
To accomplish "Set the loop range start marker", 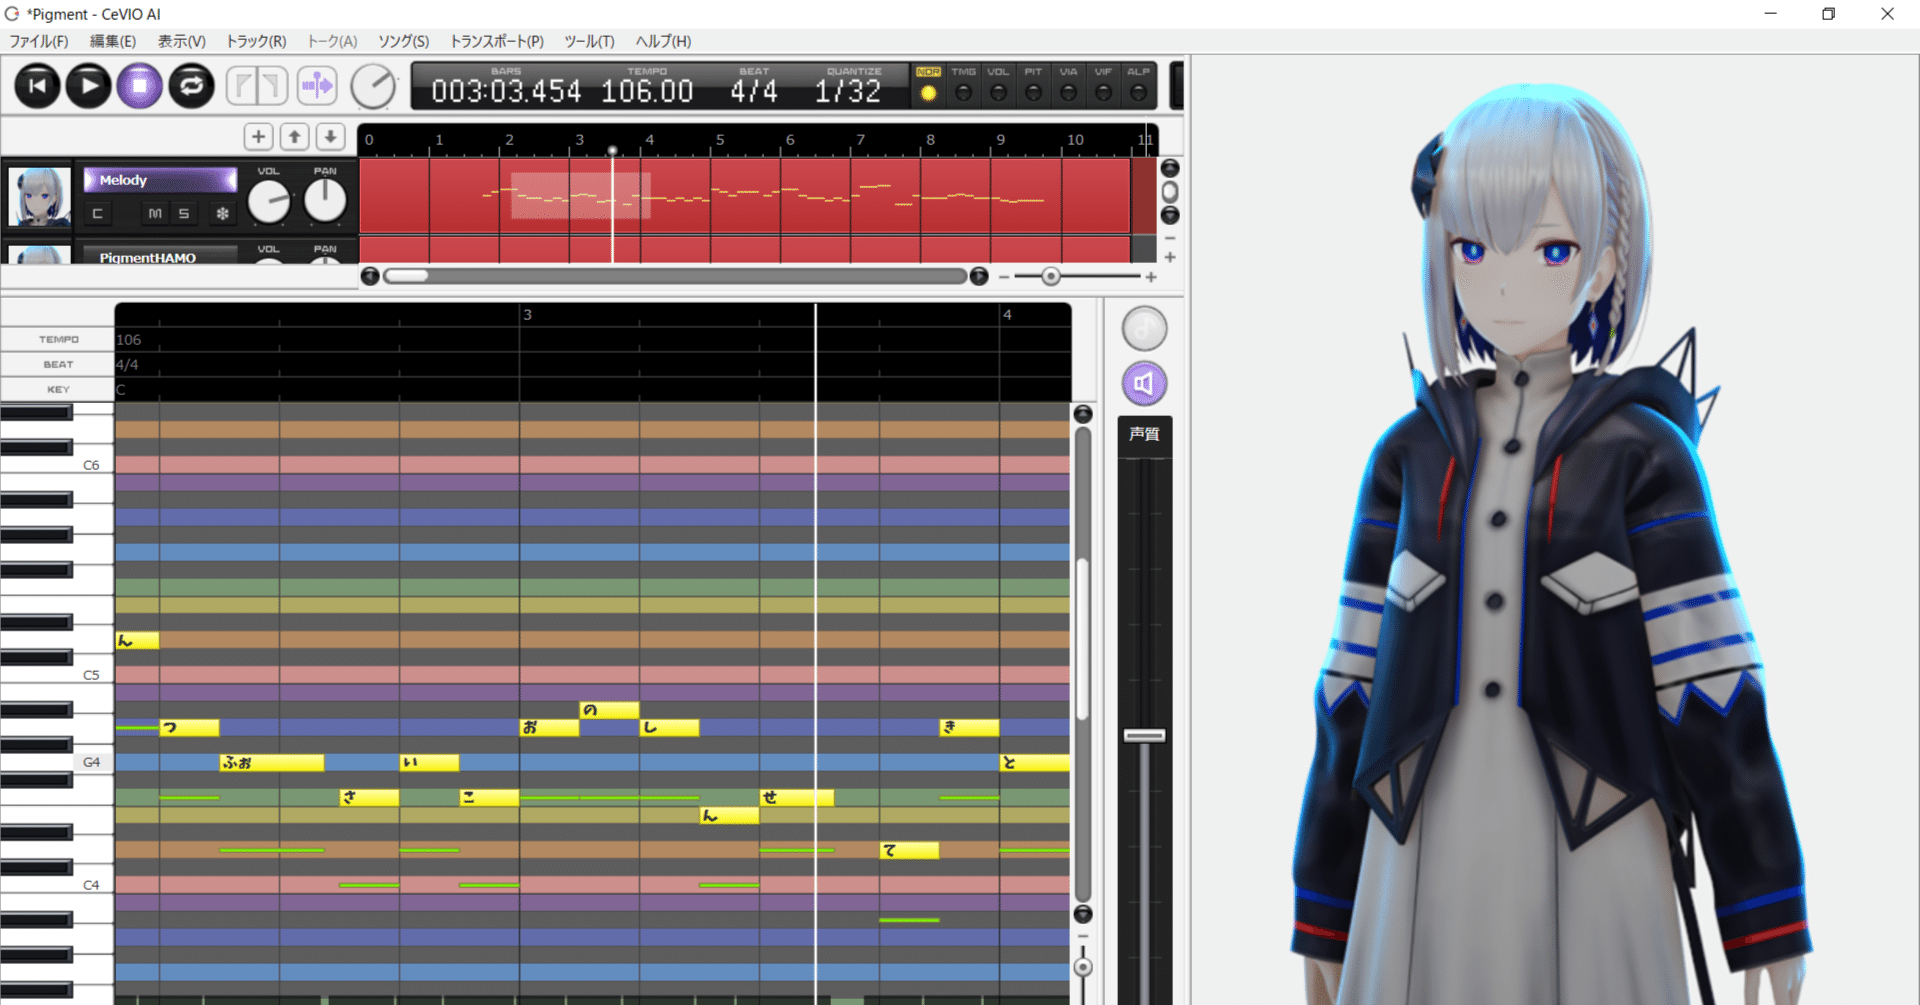I will pyautogui.click(x=241, y=86).
